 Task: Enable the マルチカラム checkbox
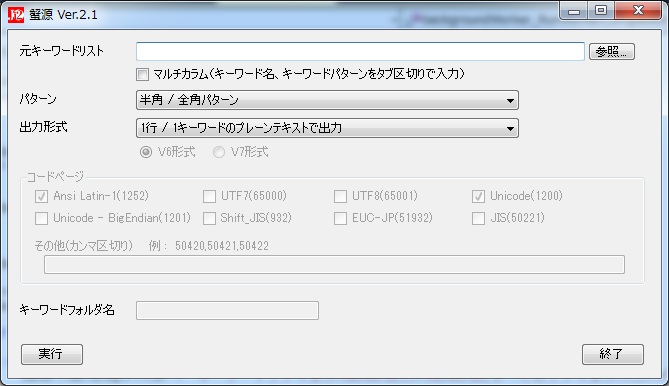pos(143,74)
